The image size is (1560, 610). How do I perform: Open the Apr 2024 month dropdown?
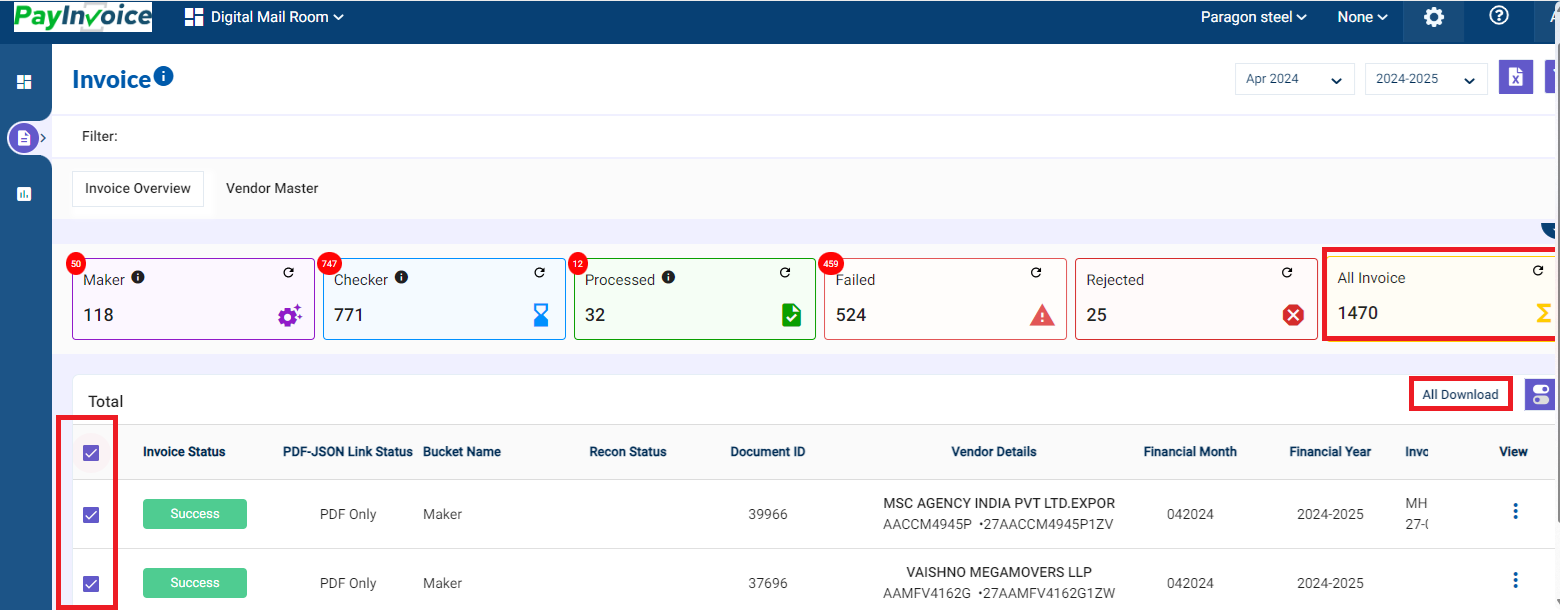(x=1295, y=79)
